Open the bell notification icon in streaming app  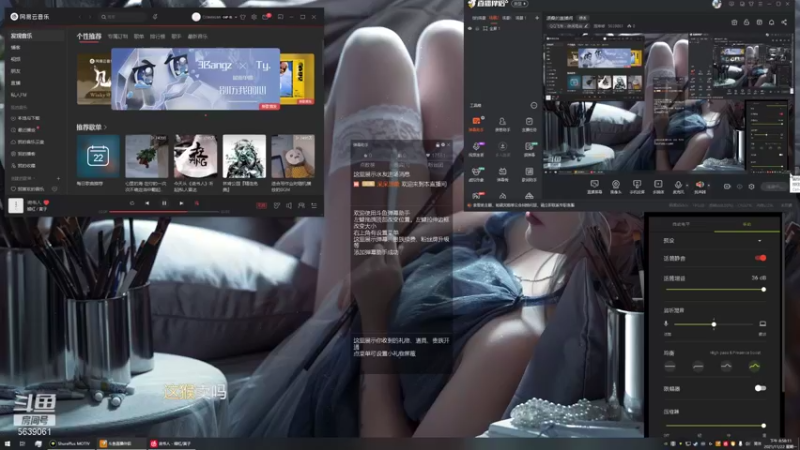(771, 22)
